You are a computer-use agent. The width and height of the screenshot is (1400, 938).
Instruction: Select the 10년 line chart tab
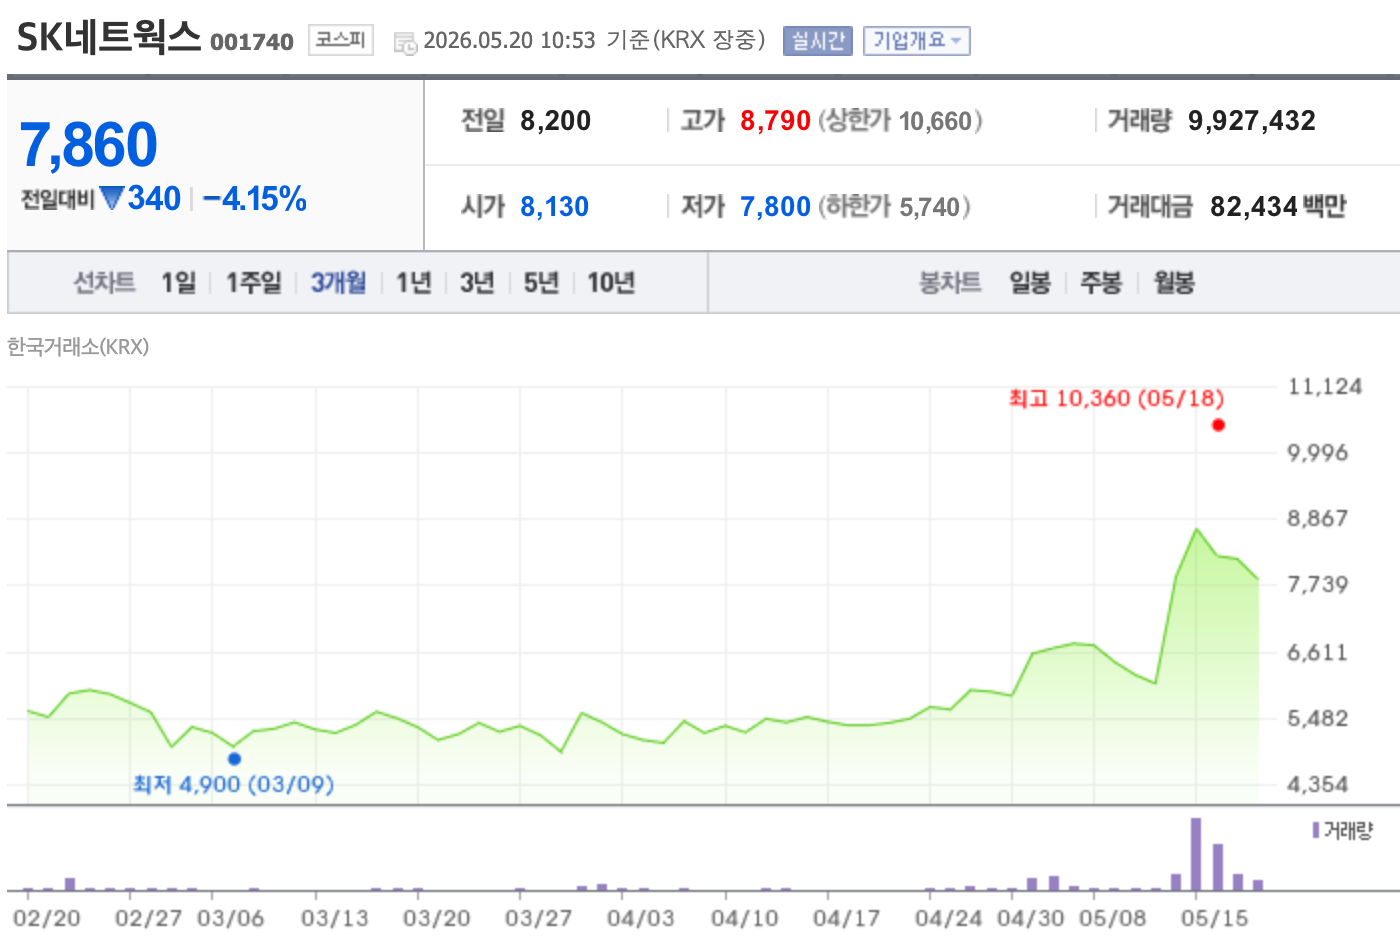pos(611,283)
